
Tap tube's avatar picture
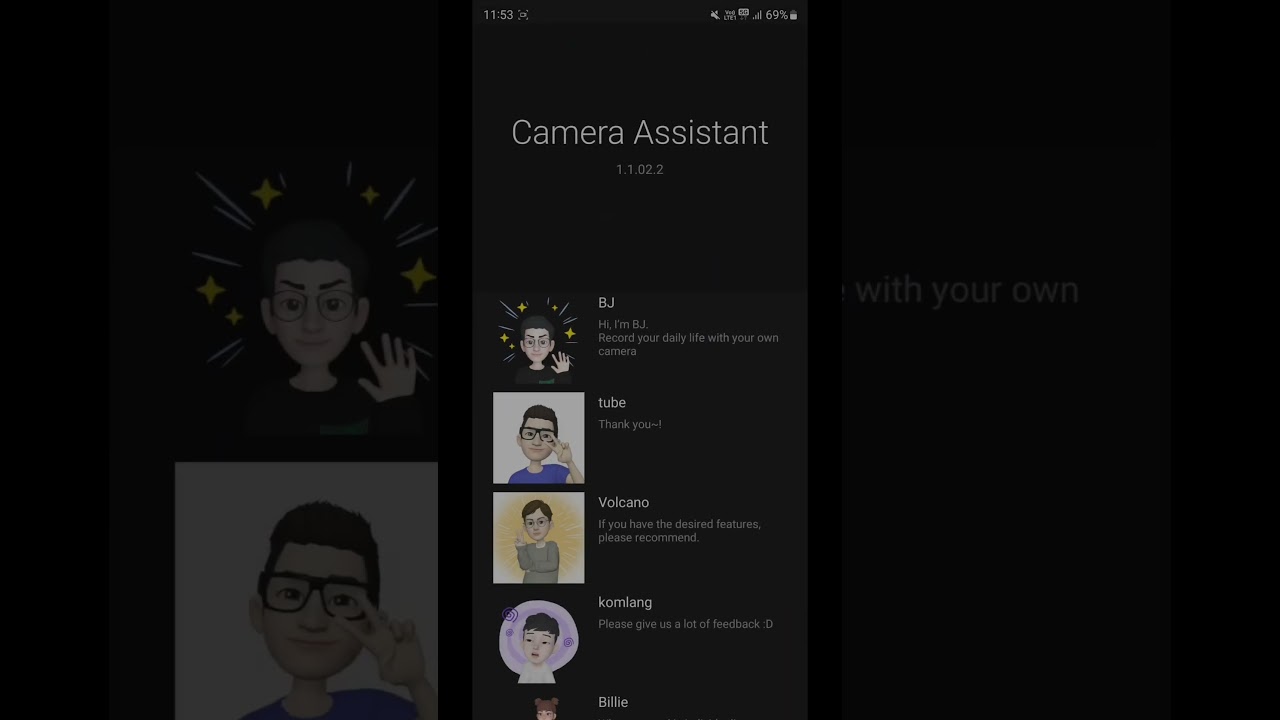point(538,438)
